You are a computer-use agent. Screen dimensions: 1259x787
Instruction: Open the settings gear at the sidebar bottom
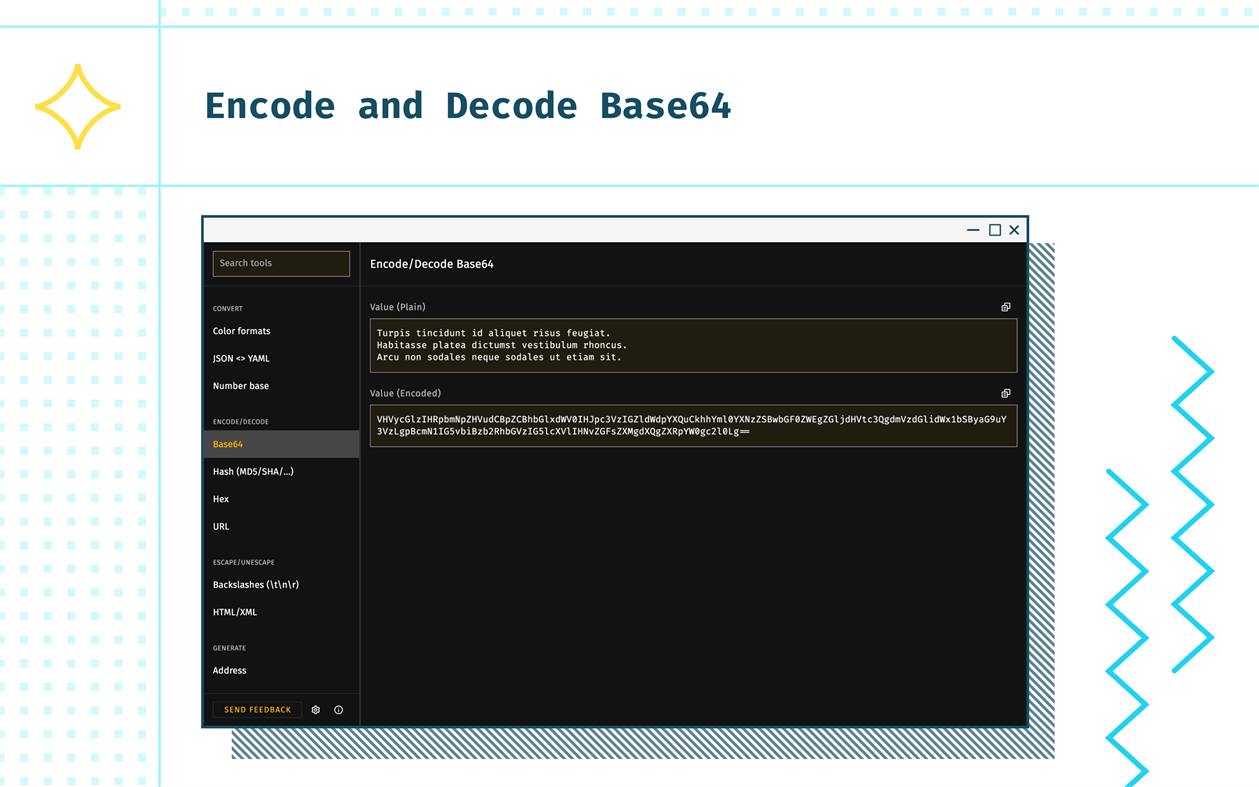pos(316,709)
